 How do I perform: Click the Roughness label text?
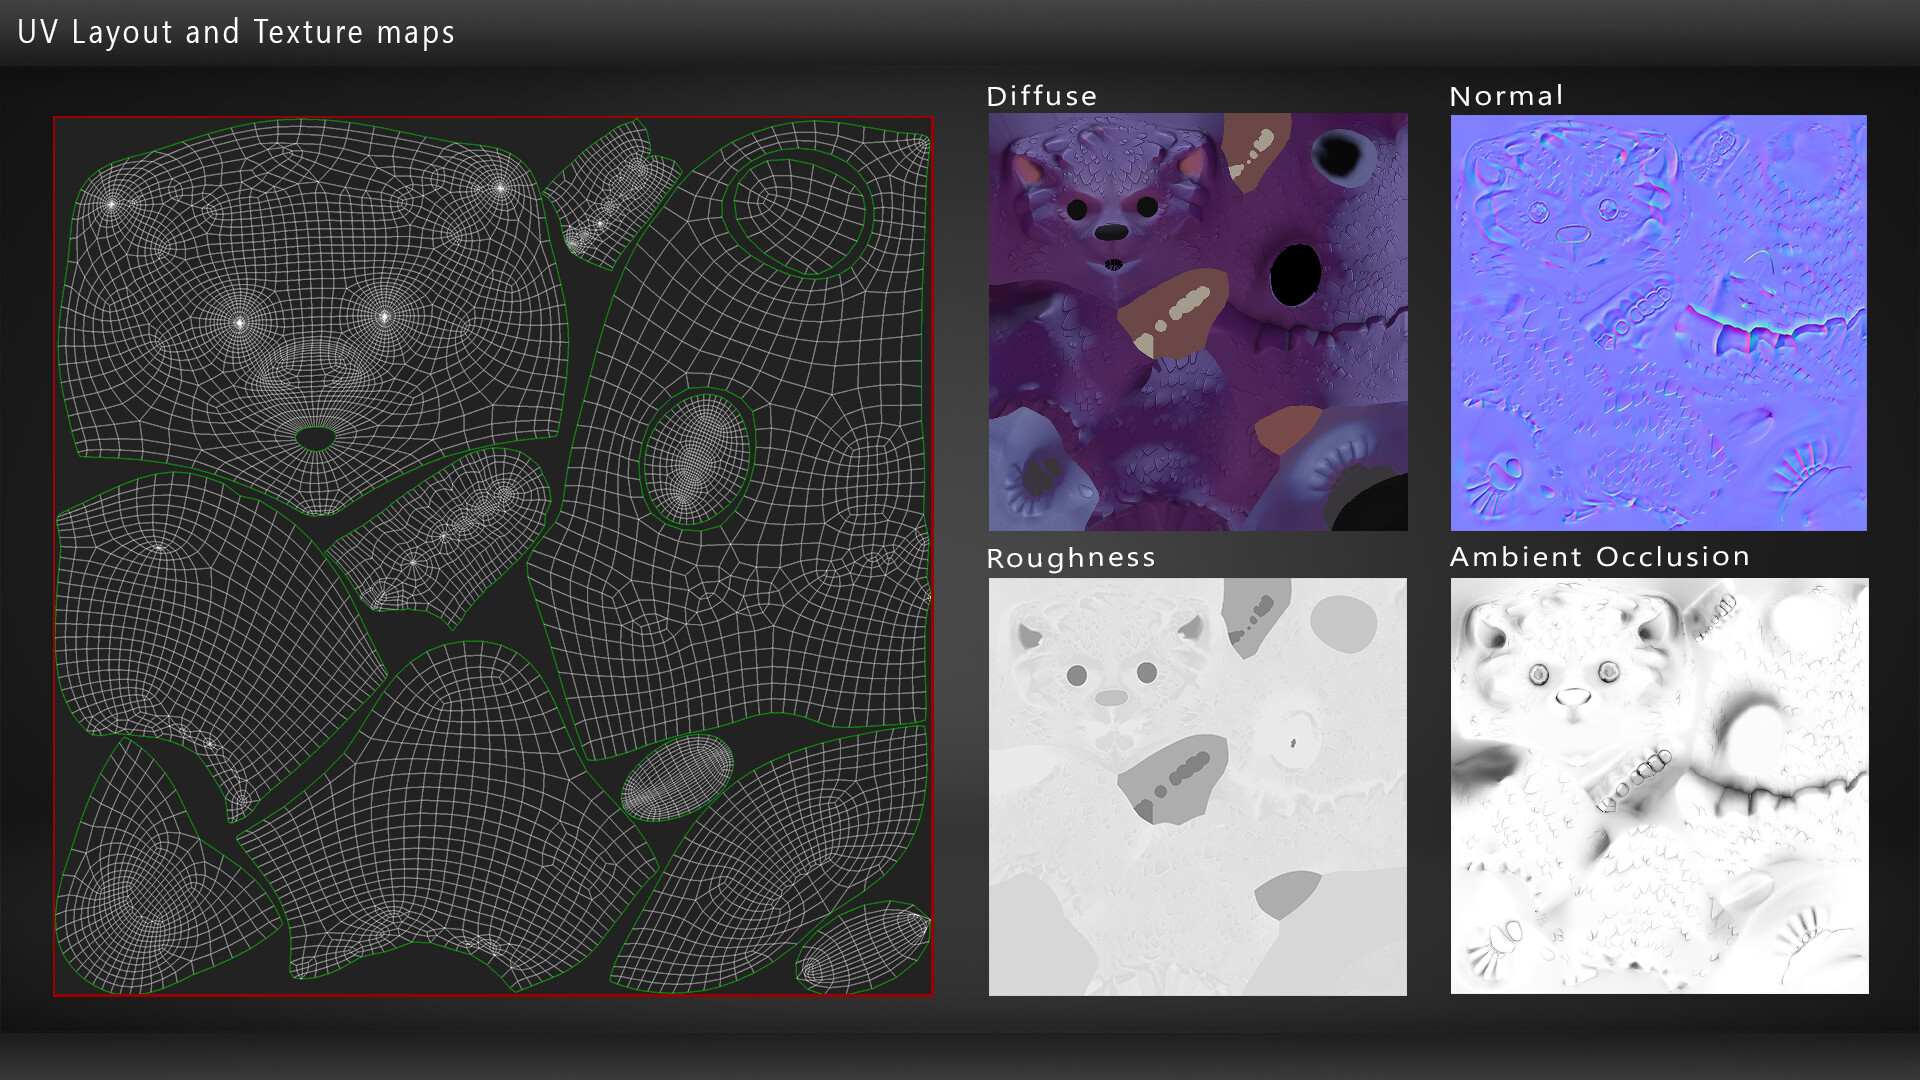[x=1070, y=558]
